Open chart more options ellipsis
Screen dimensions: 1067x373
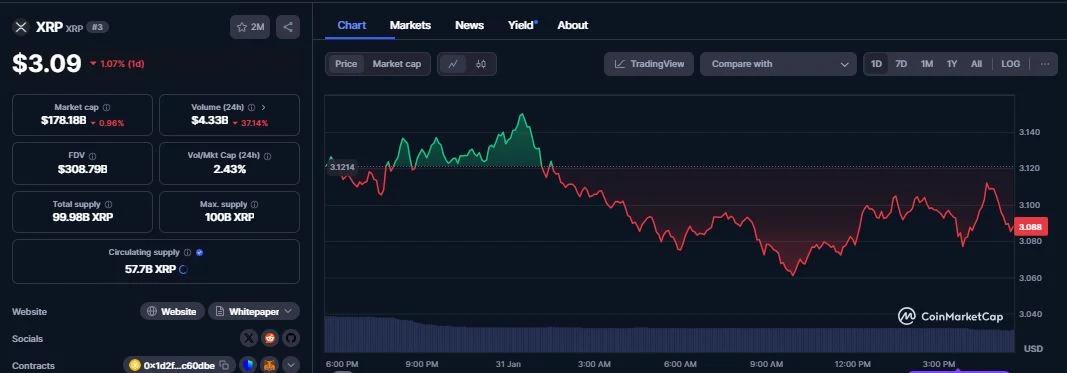1045,64
